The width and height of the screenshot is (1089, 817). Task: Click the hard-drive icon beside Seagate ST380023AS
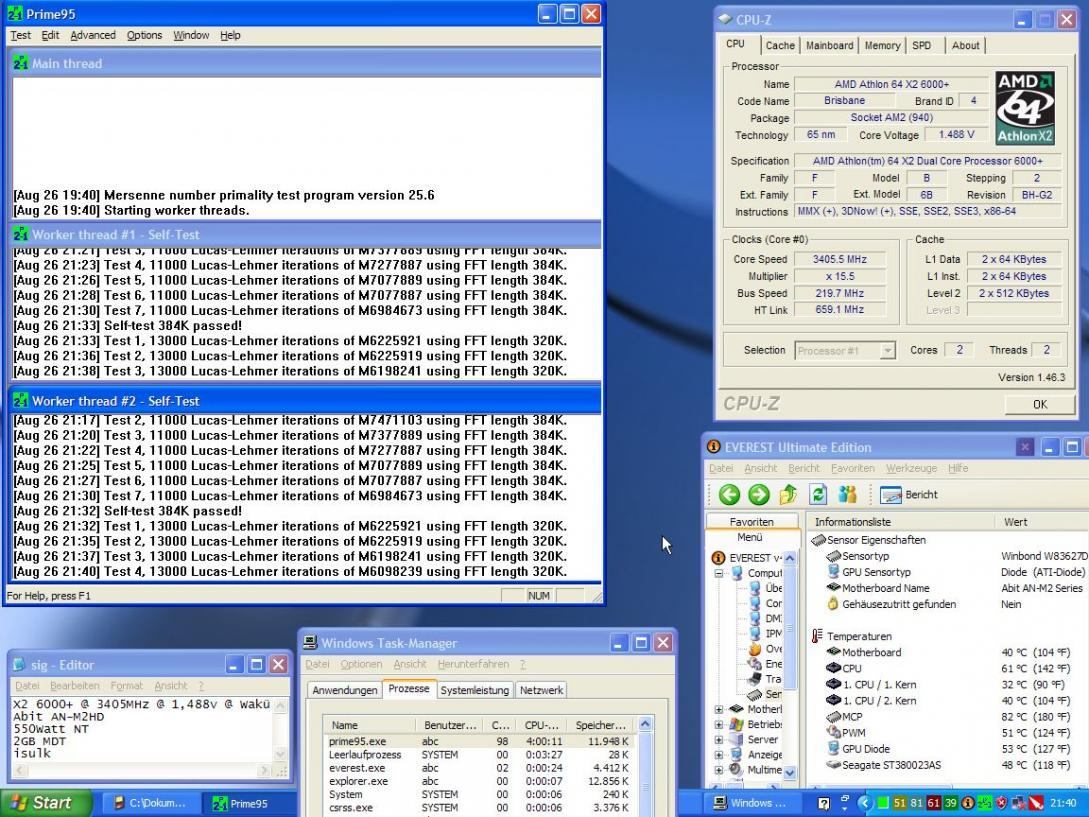tap(833, 765)
